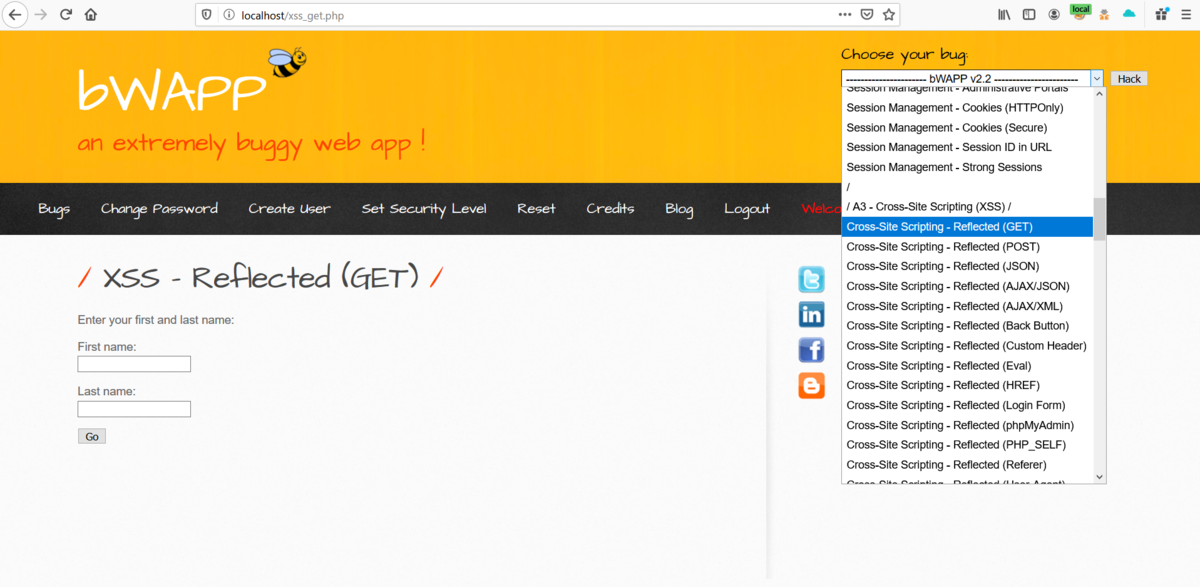Bookmark this page with the star
The height and width of the screenshot is (587, 1200).
click(888, 15)
